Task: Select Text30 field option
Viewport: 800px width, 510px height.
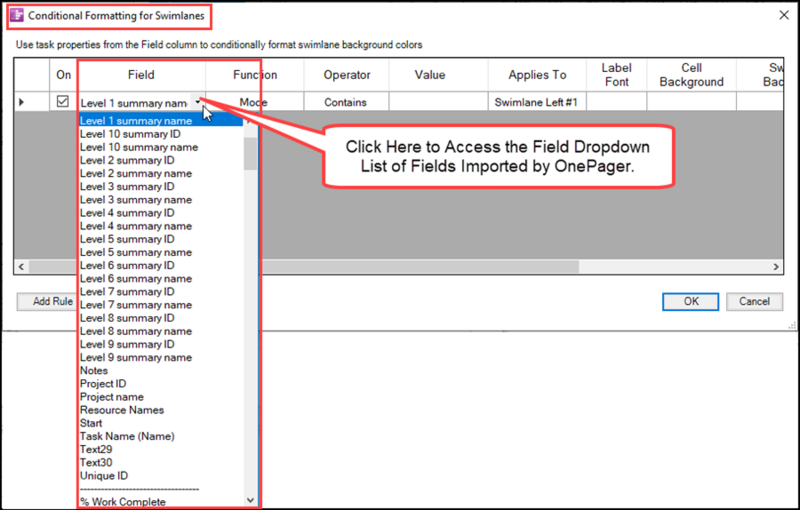Action: 96,463
